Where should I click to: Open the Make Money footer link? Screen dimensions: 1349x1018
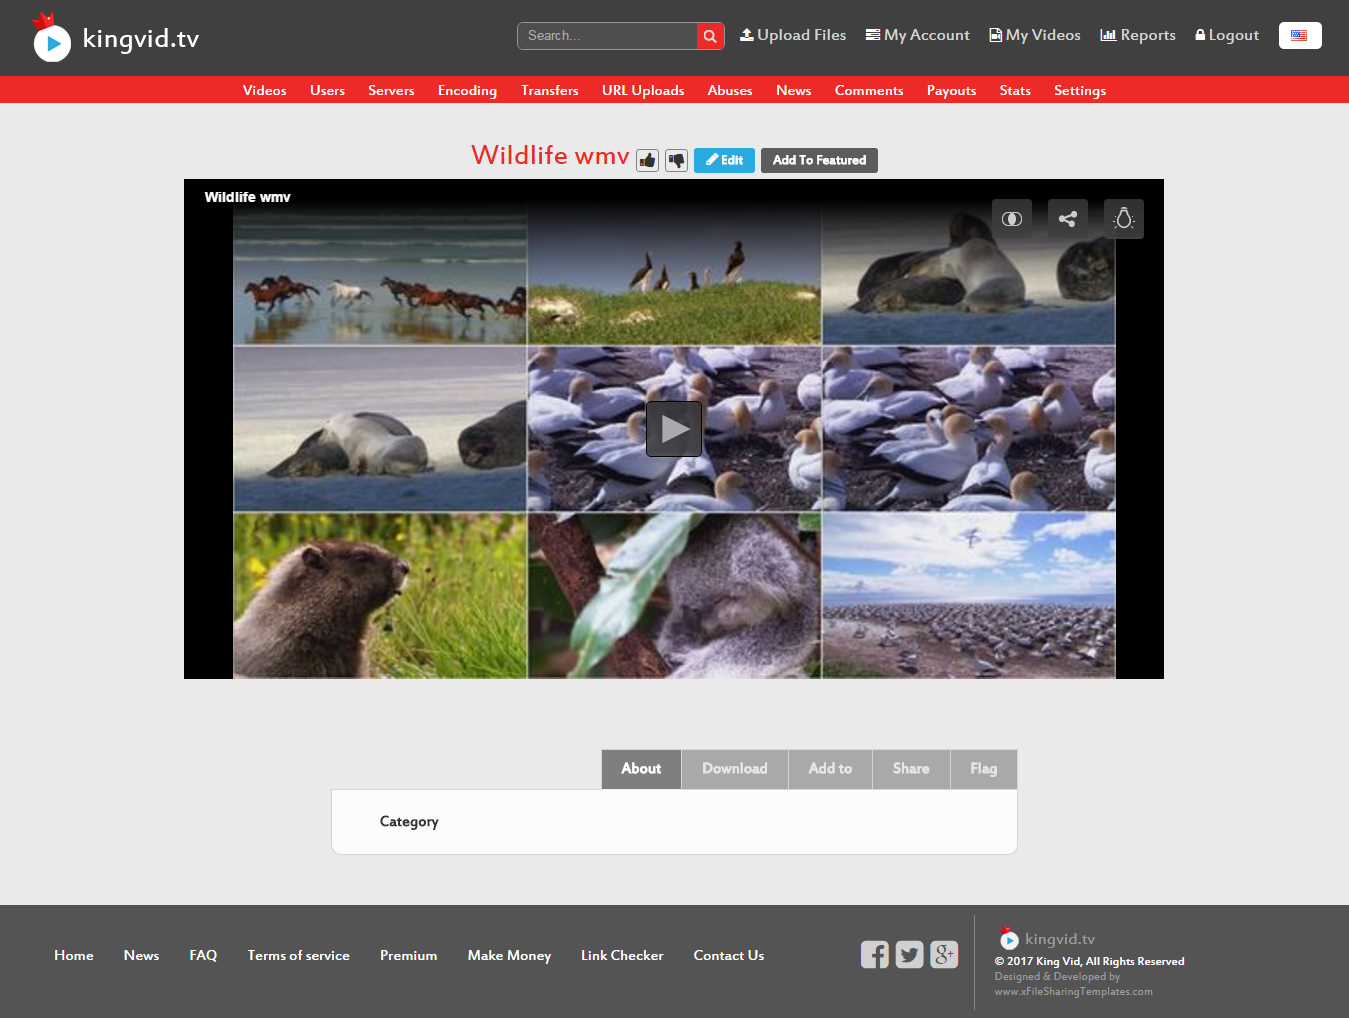coord(509,955)
